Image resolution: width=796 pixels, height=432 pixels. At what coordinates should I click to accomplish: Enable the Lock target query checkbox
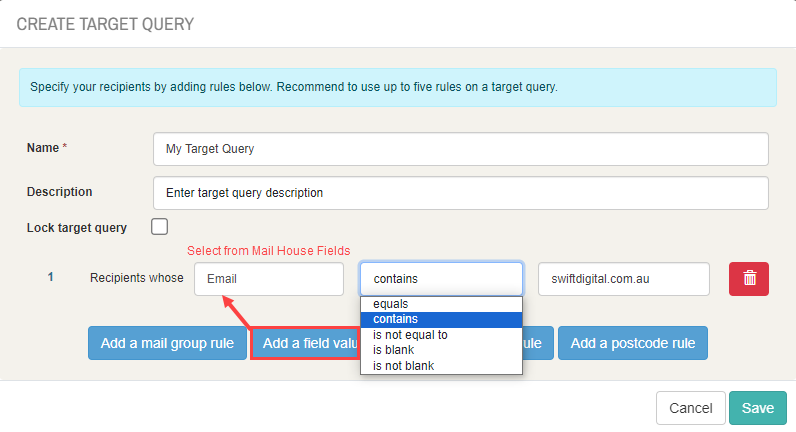click(x=159, y=226)
